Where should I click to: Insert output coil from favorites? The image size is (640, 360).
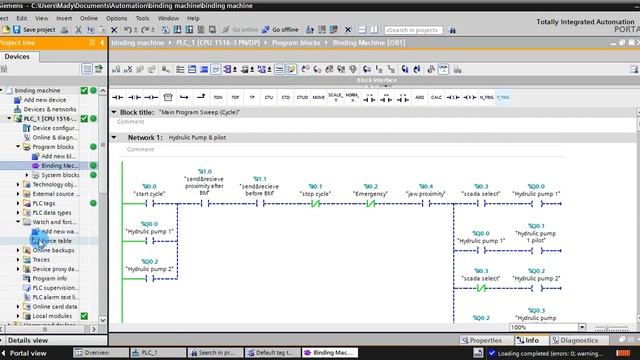click(x=151, y=98)
